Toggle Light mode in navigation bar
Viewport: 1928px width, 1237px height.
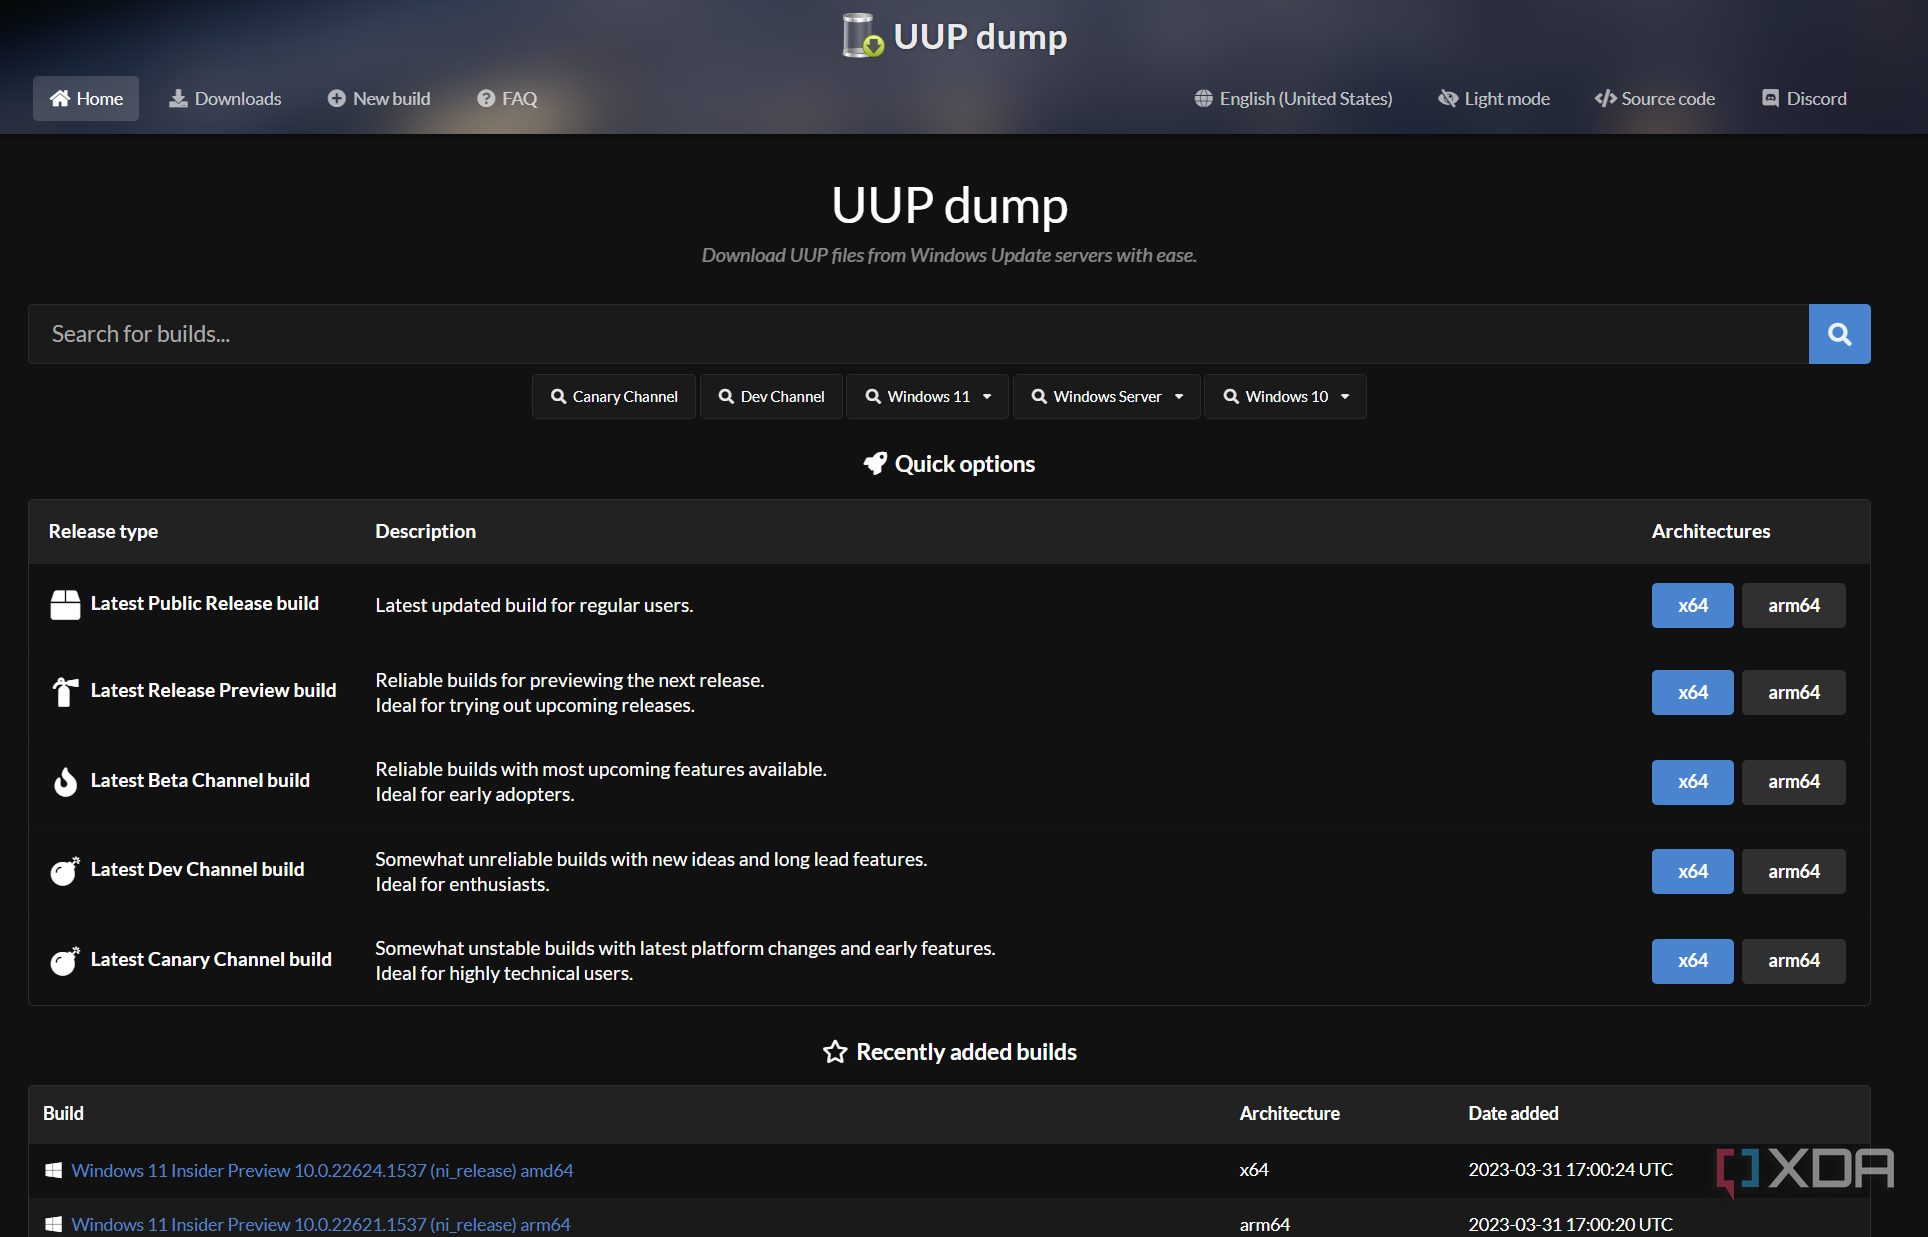pos(1494,98)
